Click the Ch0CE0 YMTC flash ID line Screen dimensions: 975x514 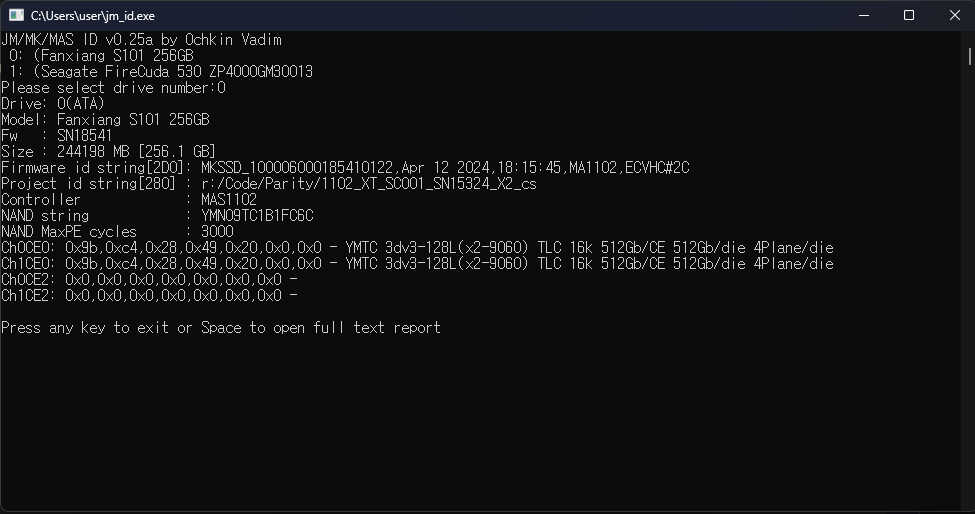click(x=417, y=248)
